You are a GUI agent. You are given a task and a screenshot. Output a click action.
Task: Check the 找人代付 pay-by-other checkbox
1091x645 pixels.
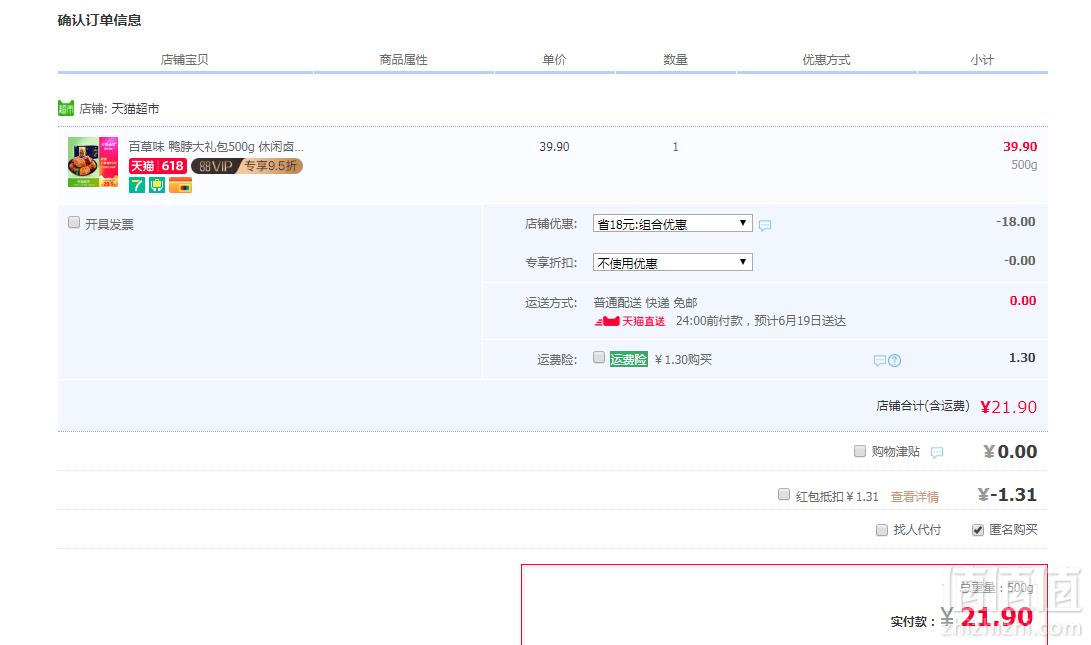coord(882,529)
